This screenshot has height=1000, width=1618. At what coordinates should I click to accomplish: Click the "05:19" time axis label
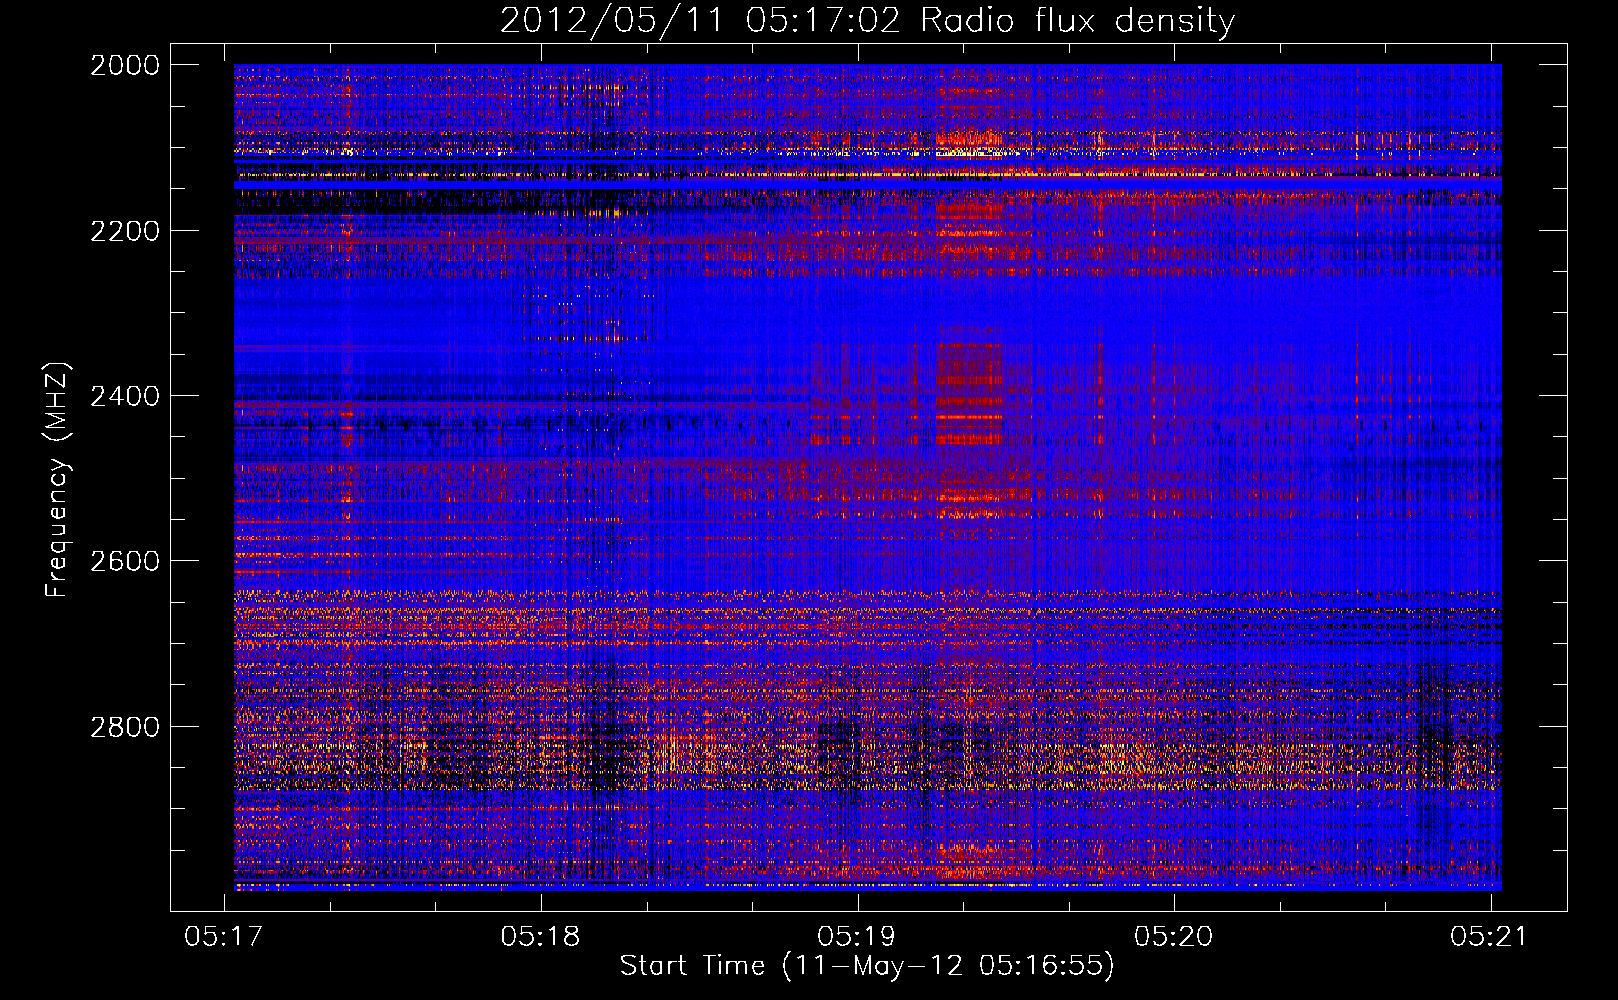pyautogui.click(x=857, y=936)
